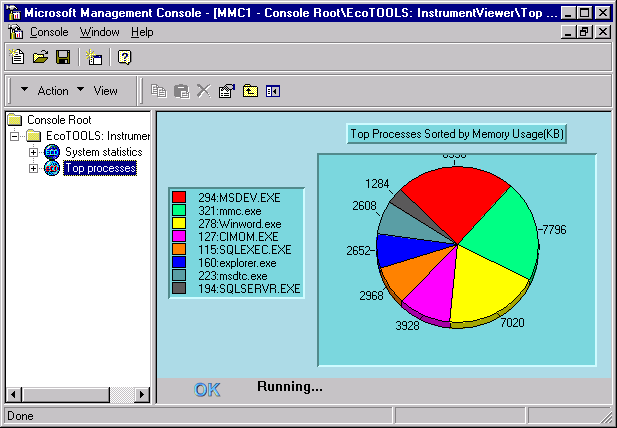The height and width of the screenshot is (428, 617).
Task: Select Console Root in the tree
Action: tap(59, 120)
